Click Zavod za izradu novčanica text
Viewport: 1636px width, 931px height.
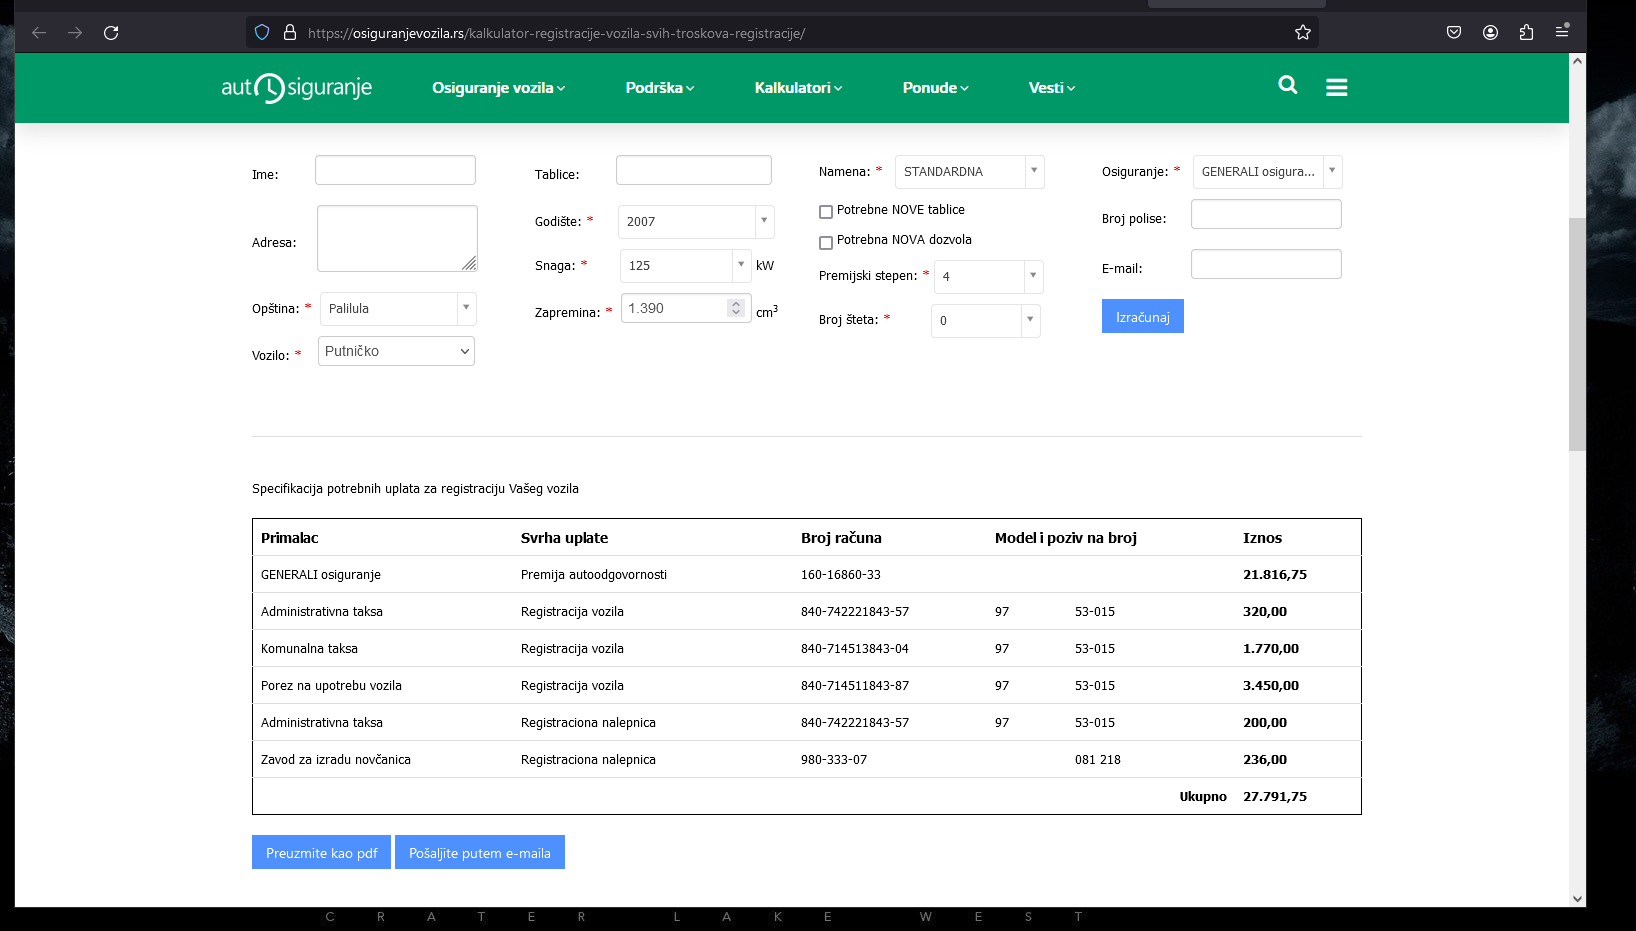[x=336, y=760]
